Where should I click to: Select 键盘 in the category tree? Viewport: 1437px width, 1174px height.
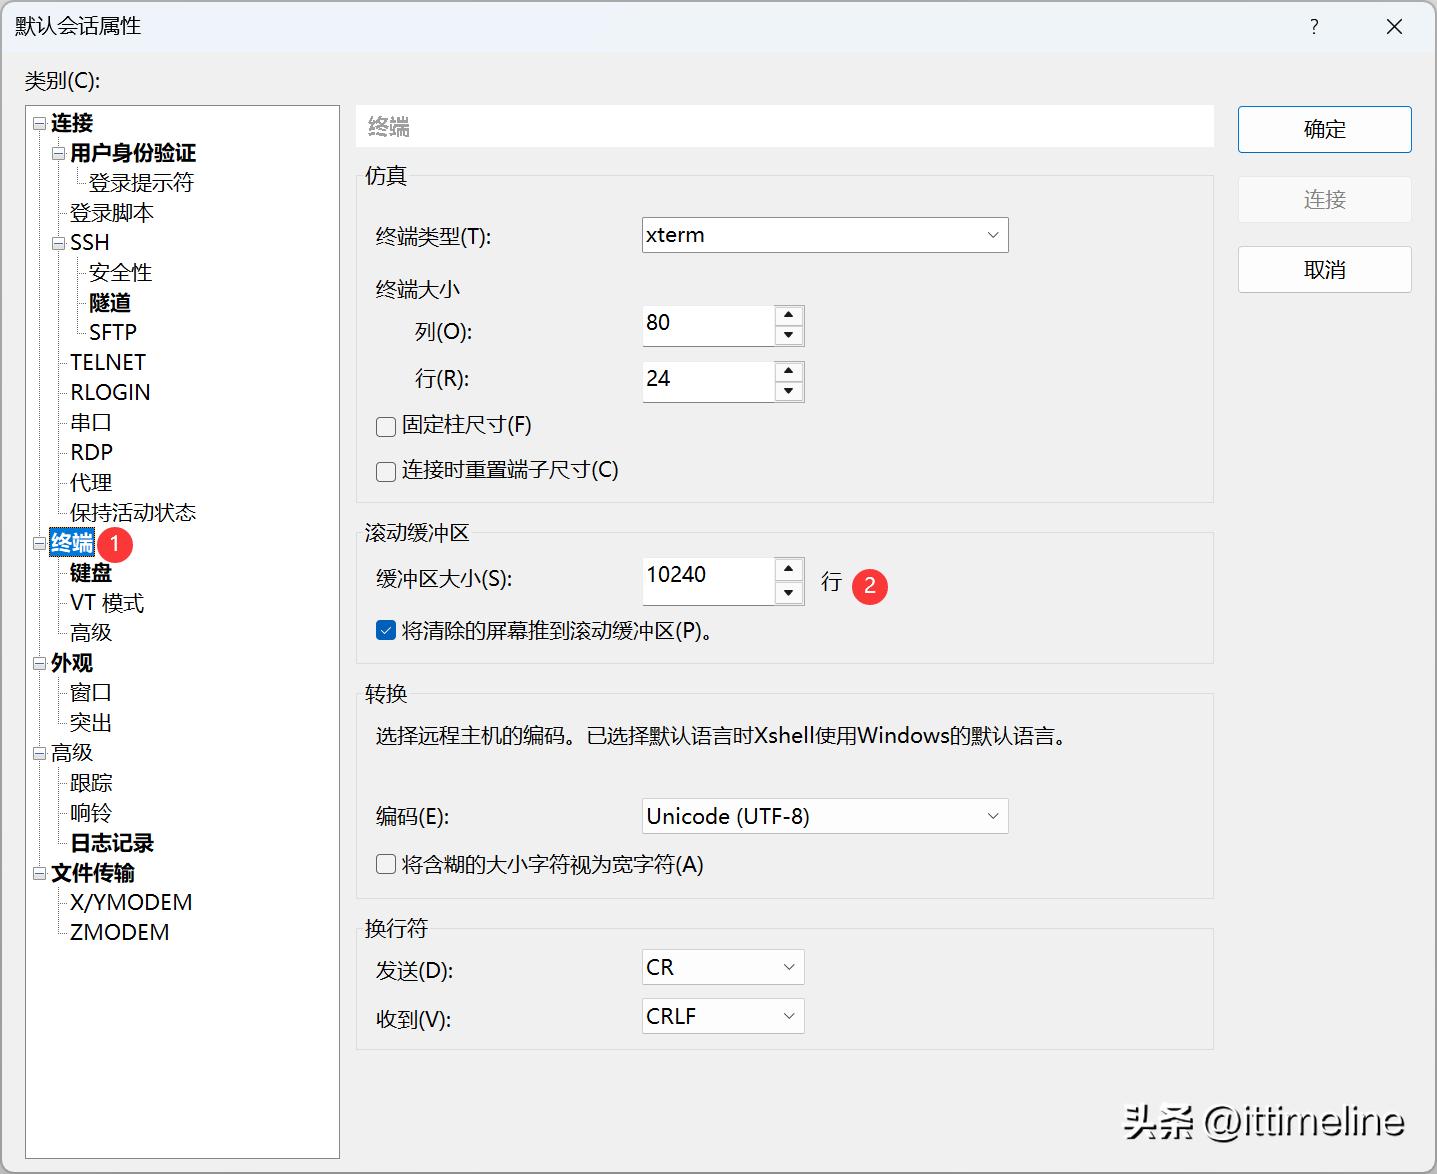[x=91, y=573]
